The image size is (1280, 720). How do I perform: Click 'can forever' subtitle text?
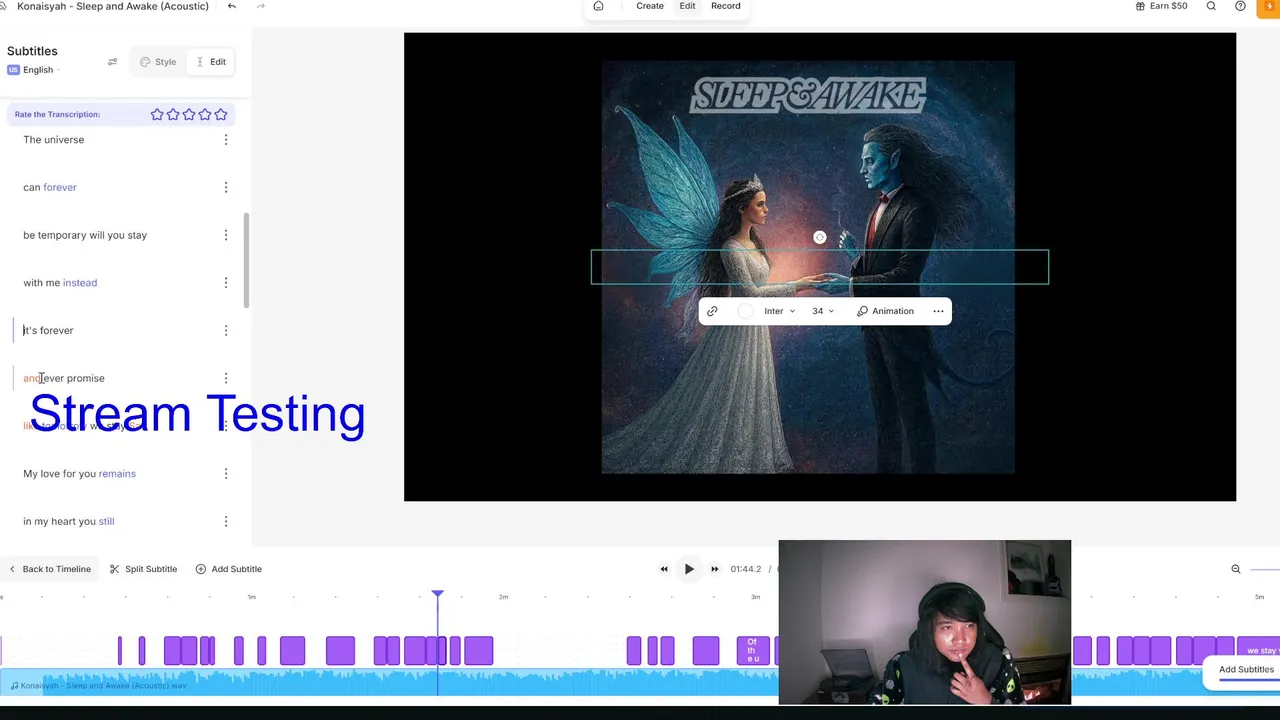tap(50, 187)
